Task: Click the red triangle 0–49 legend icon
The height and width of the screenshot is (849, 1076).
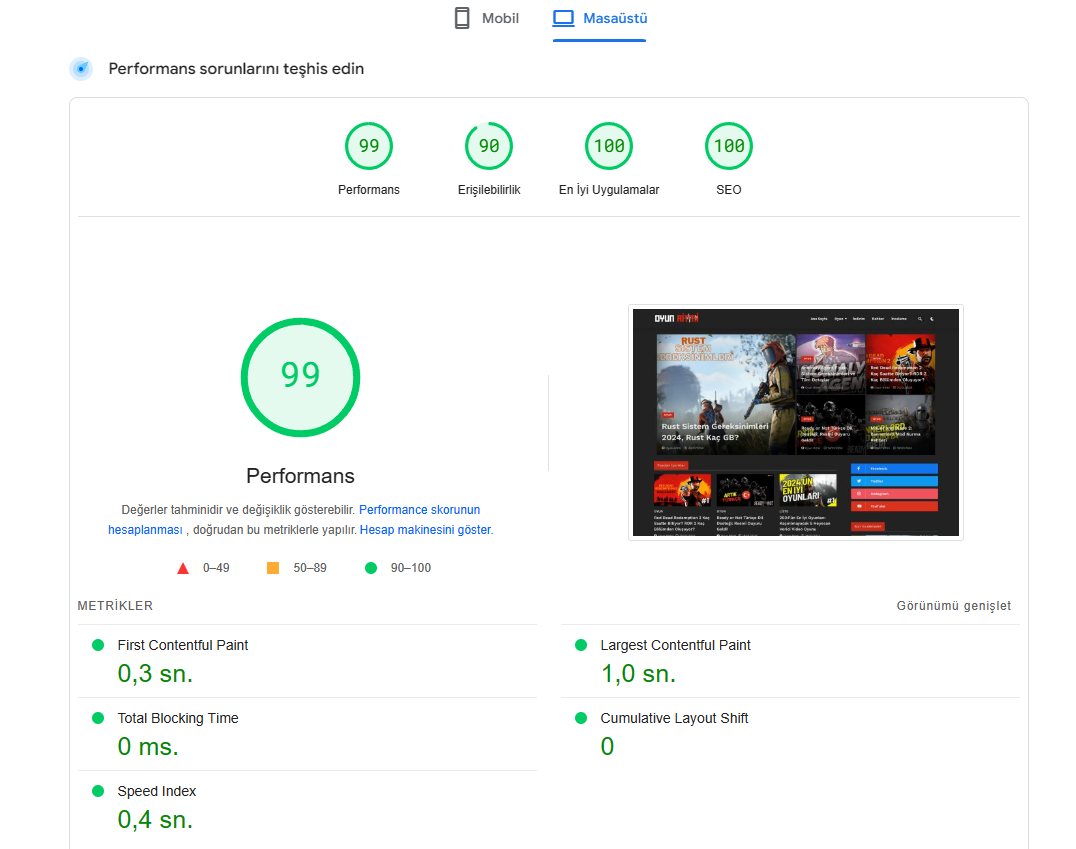Action: (183, 568)
